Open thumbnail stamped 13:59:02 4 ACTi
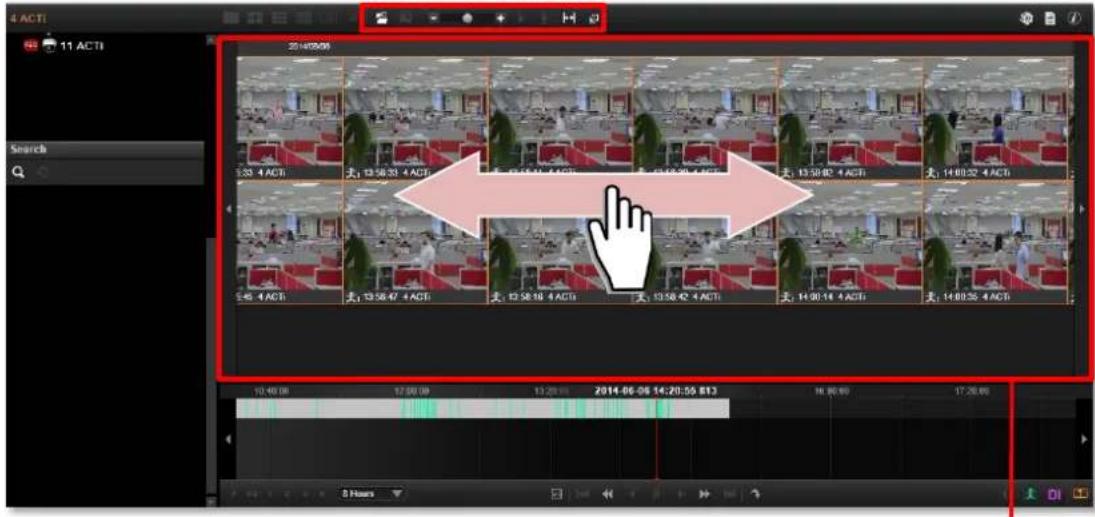The height and width of the screenshot is (517, 1095). (x=850, y=118)
